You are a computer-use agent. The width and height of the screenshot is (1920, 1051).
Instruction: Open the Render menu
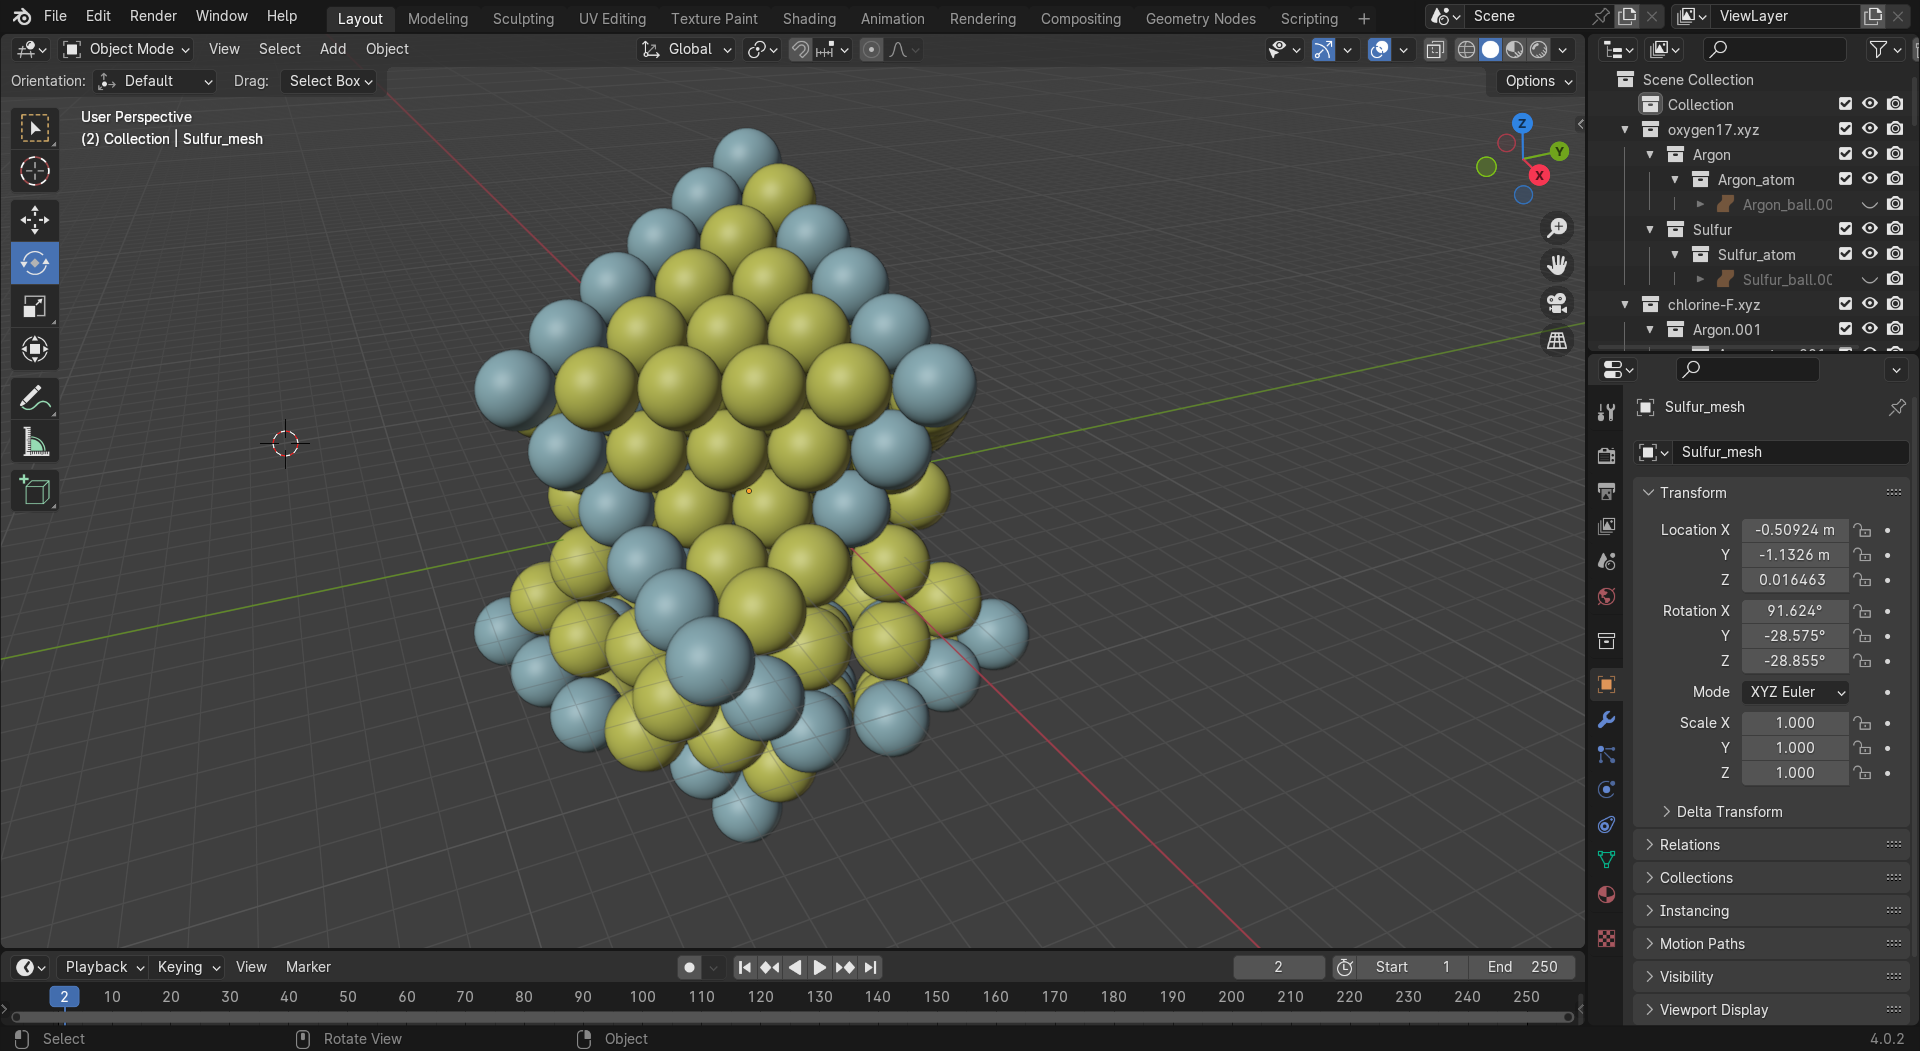[x=153, y=16]
